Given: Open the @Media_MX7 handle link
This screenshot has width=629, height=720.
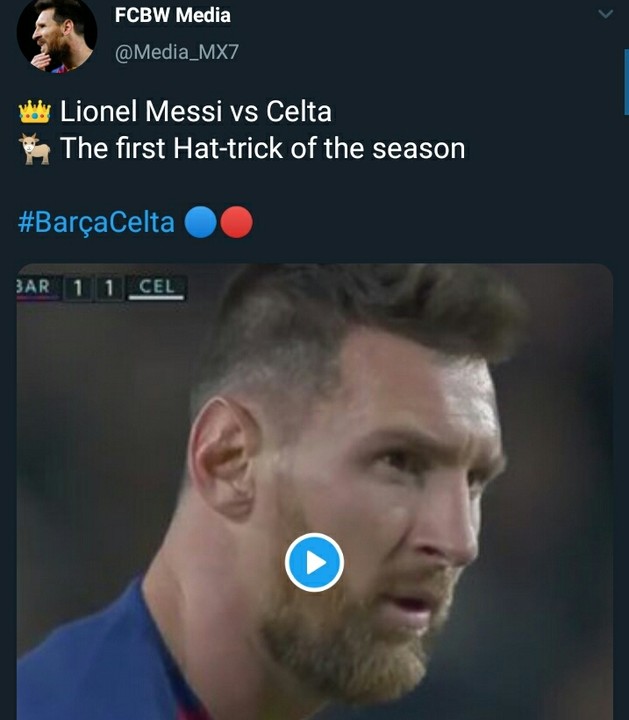Looking at the screenshot, I should point(177,52).
